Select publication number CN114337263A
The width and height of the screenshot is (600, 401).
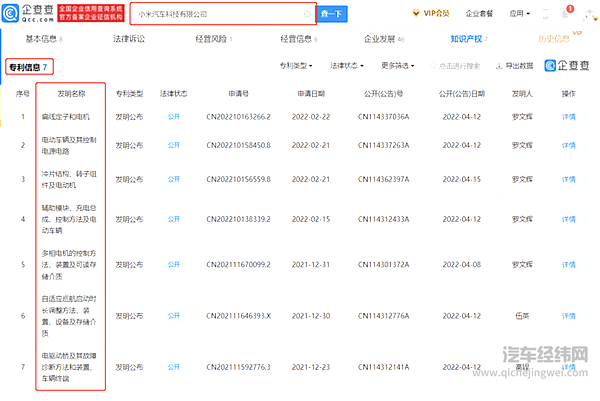pos(383,145)
